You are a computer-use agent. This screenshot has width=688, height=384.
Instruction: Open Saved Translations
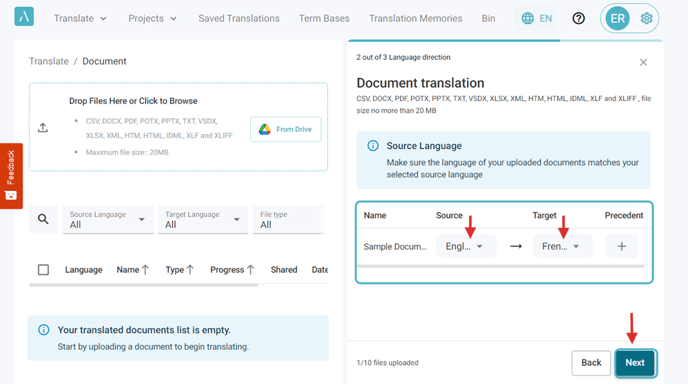239,18
